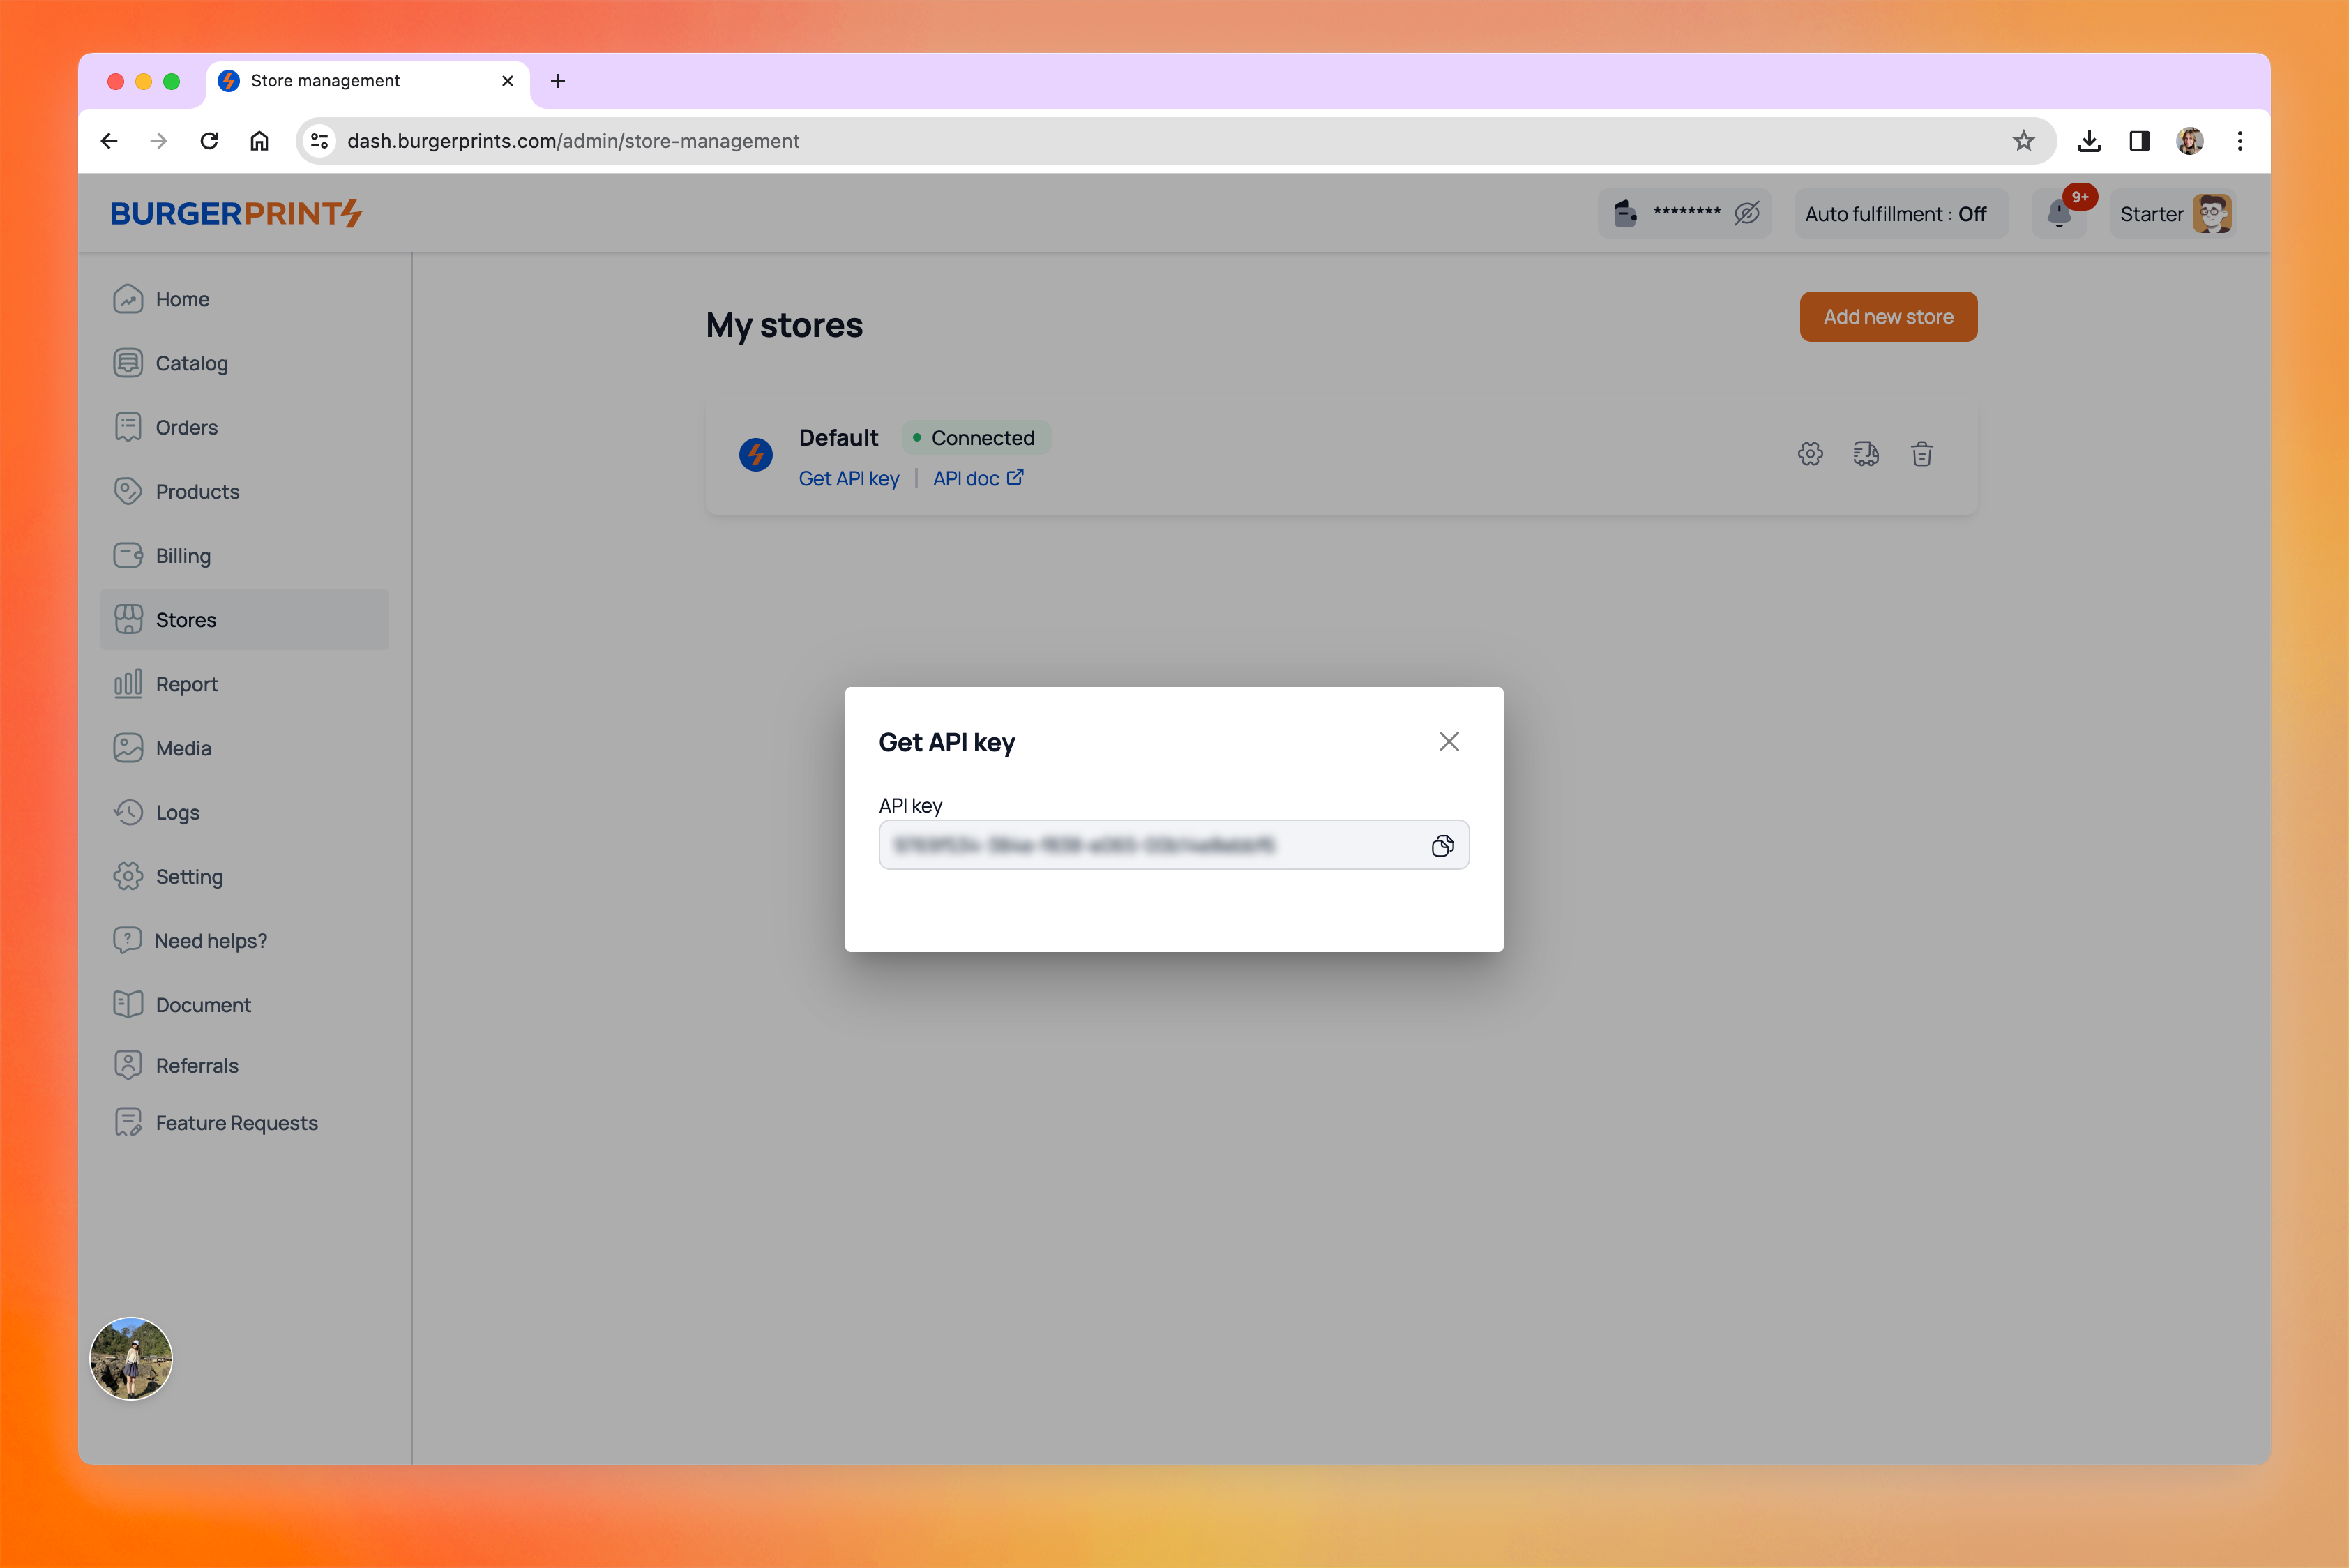The width and height of the screenshot is (2349, 1568).
Task: Open the notifications bell
Action: click(2058, 213)
